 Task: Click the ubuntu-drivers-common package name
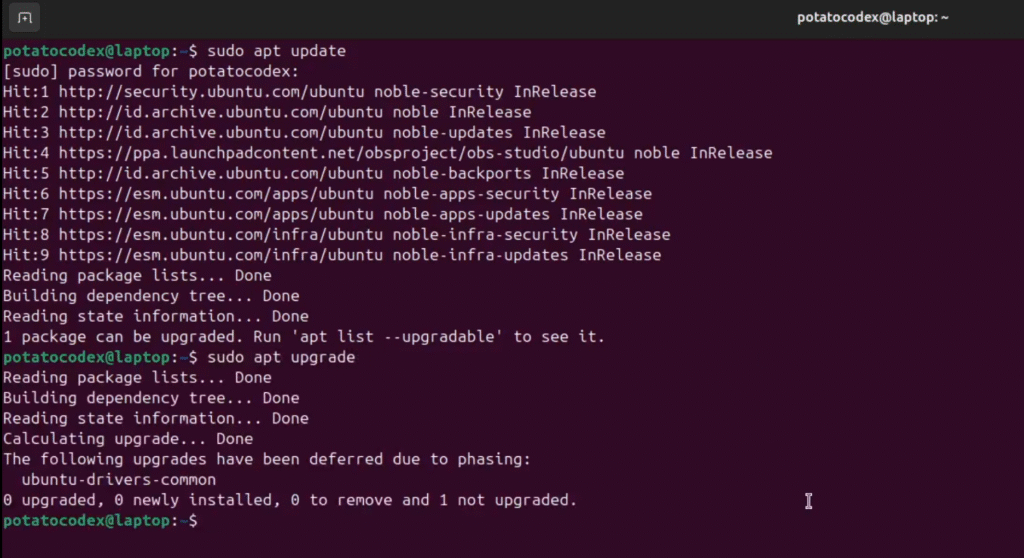click(x=119, y=480)
